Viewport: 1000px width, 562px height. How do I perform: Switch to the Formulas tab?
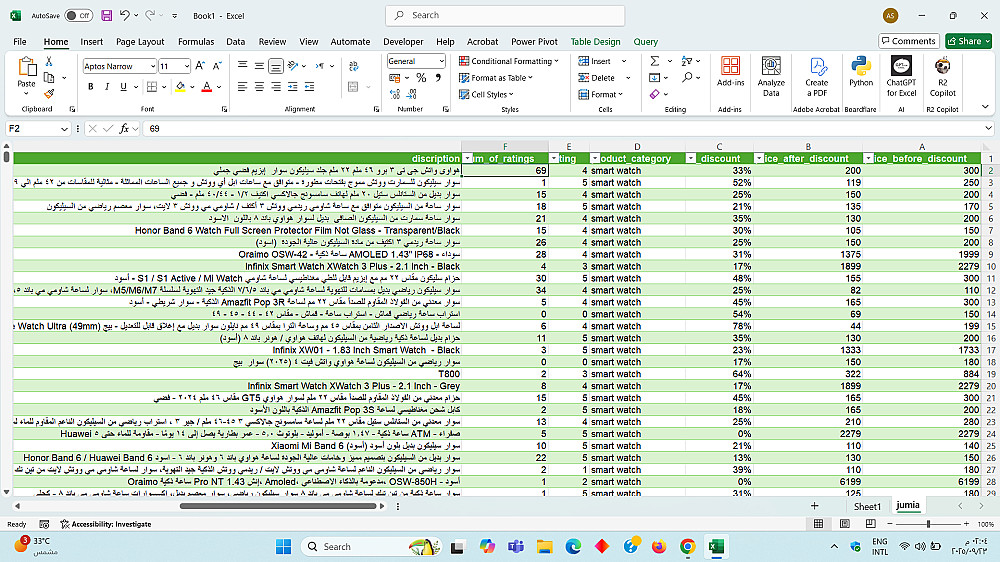click(196, 41)
